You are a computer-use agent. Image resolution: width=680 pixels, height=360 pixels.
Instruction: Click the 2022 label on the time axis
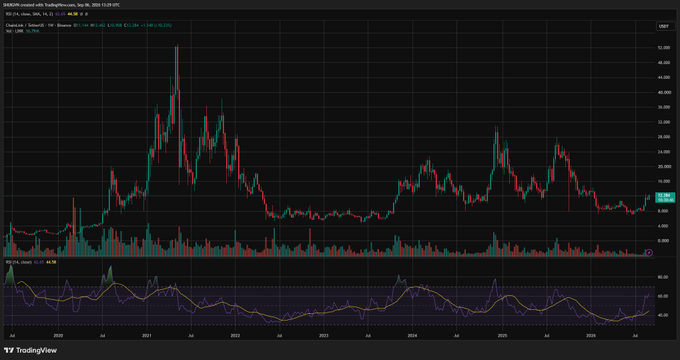(235, 336)
